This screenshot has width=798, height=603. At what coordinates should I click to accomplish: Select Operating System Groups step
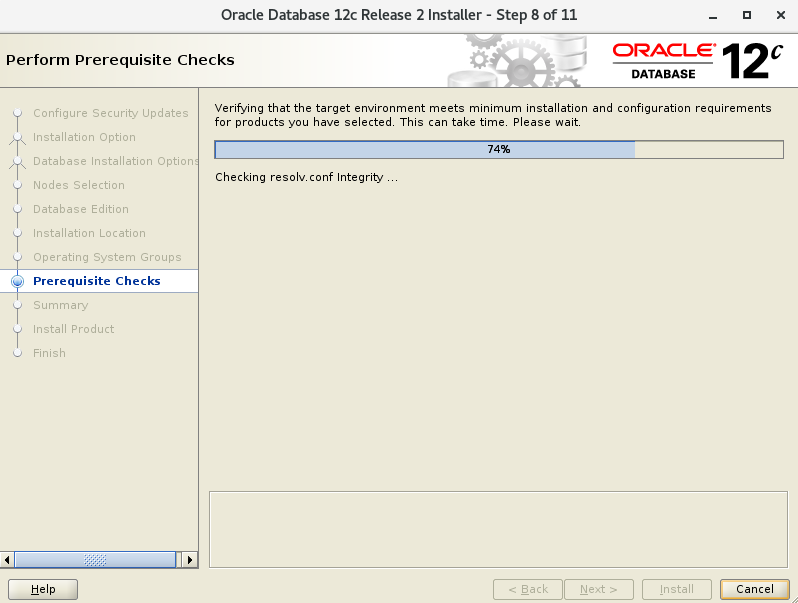point(107,257)
